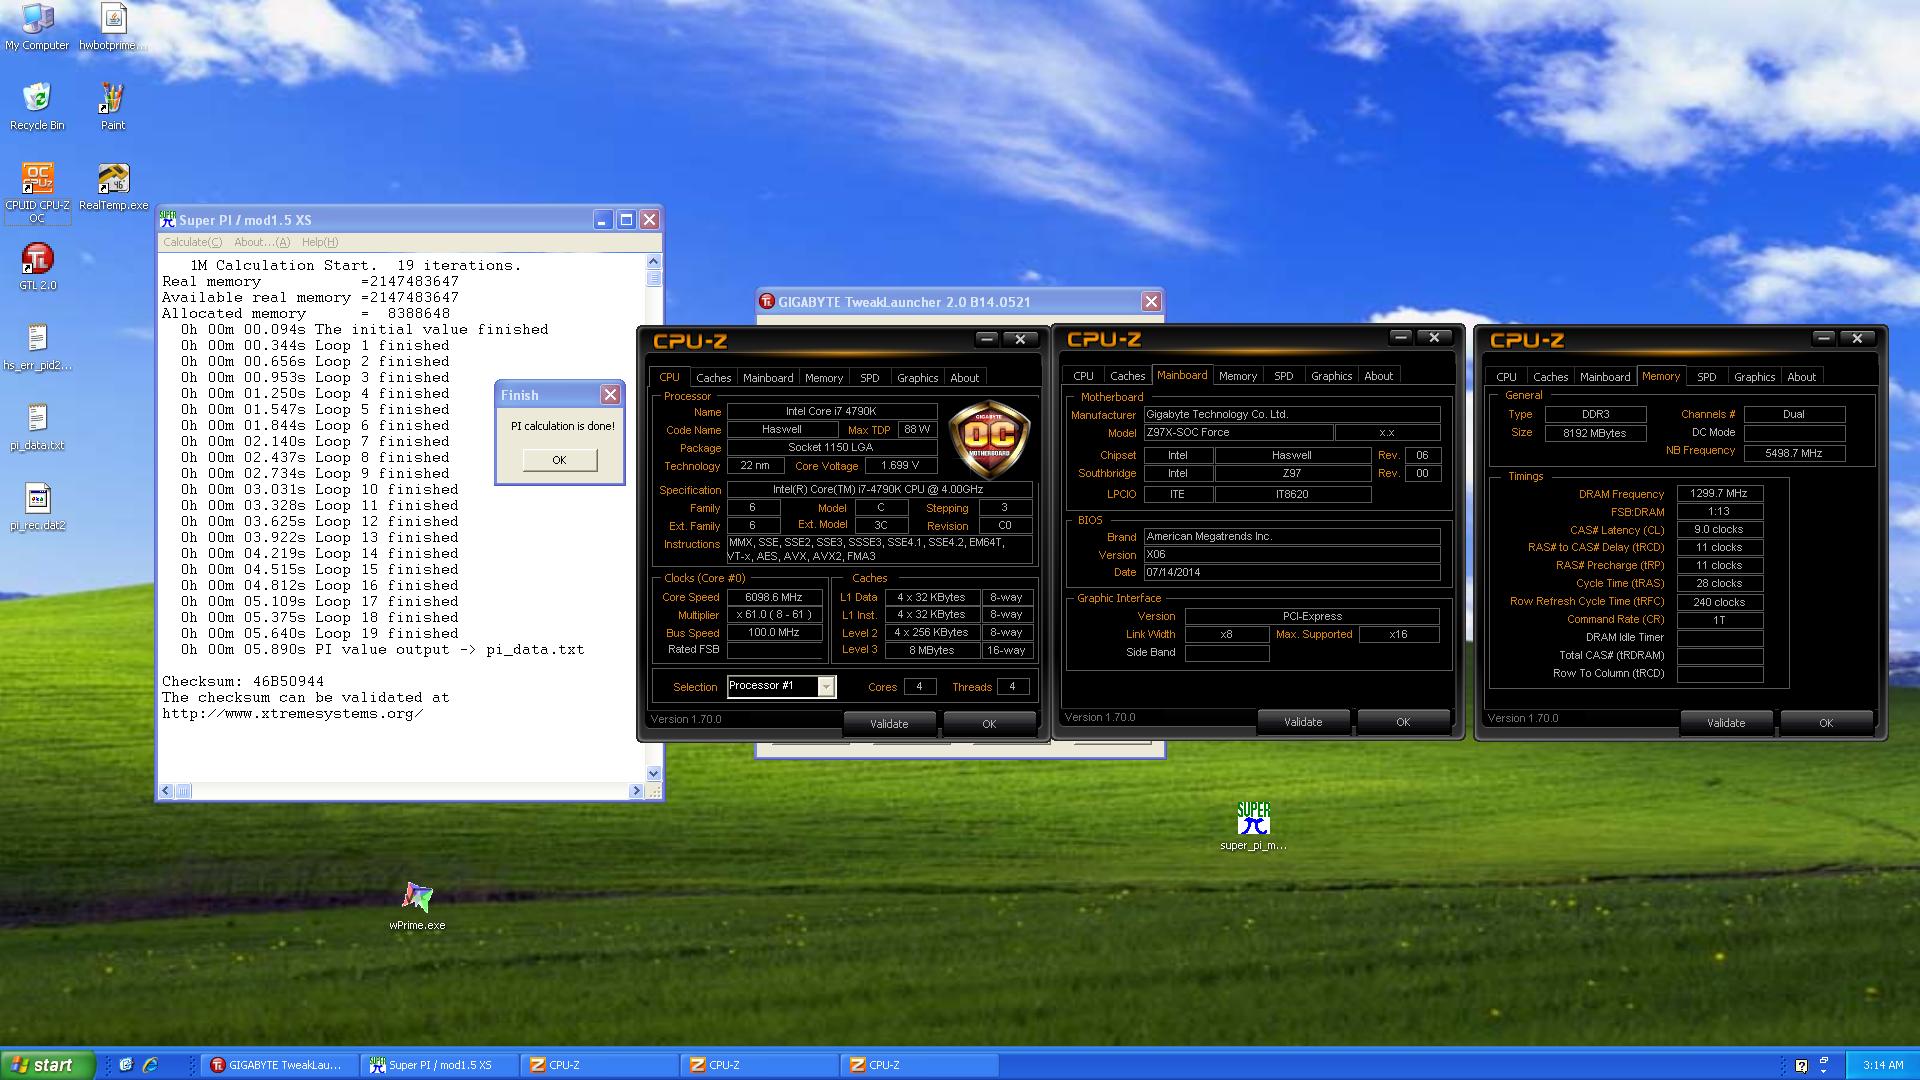The width and height of the screenshot is (1920, 1080).
Task: Click Super PI horizontal scrollbar right arrow
Action: point(636,791)
